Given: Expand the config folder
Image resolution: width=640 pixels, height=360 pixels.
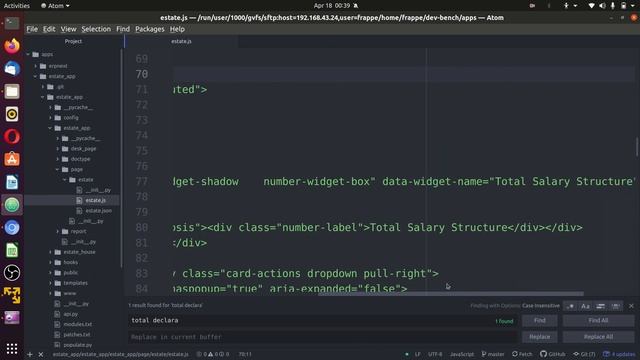Looking at the screenshot, I should click(50, 118).
